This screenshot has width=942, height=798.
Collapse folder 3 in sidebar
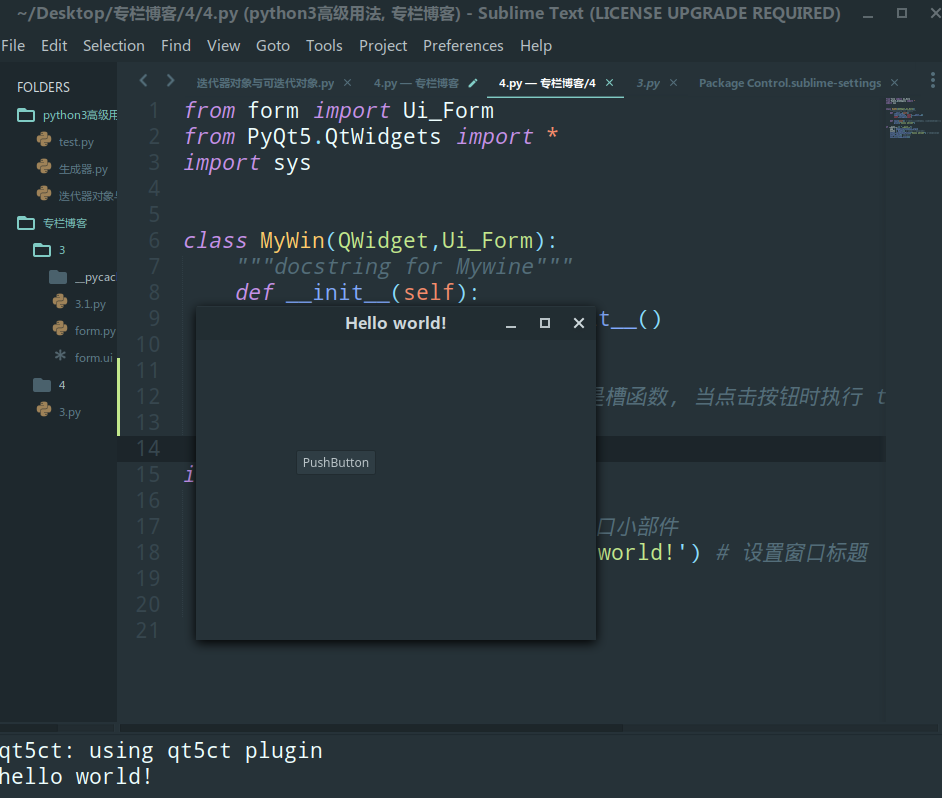coord(42,250)
